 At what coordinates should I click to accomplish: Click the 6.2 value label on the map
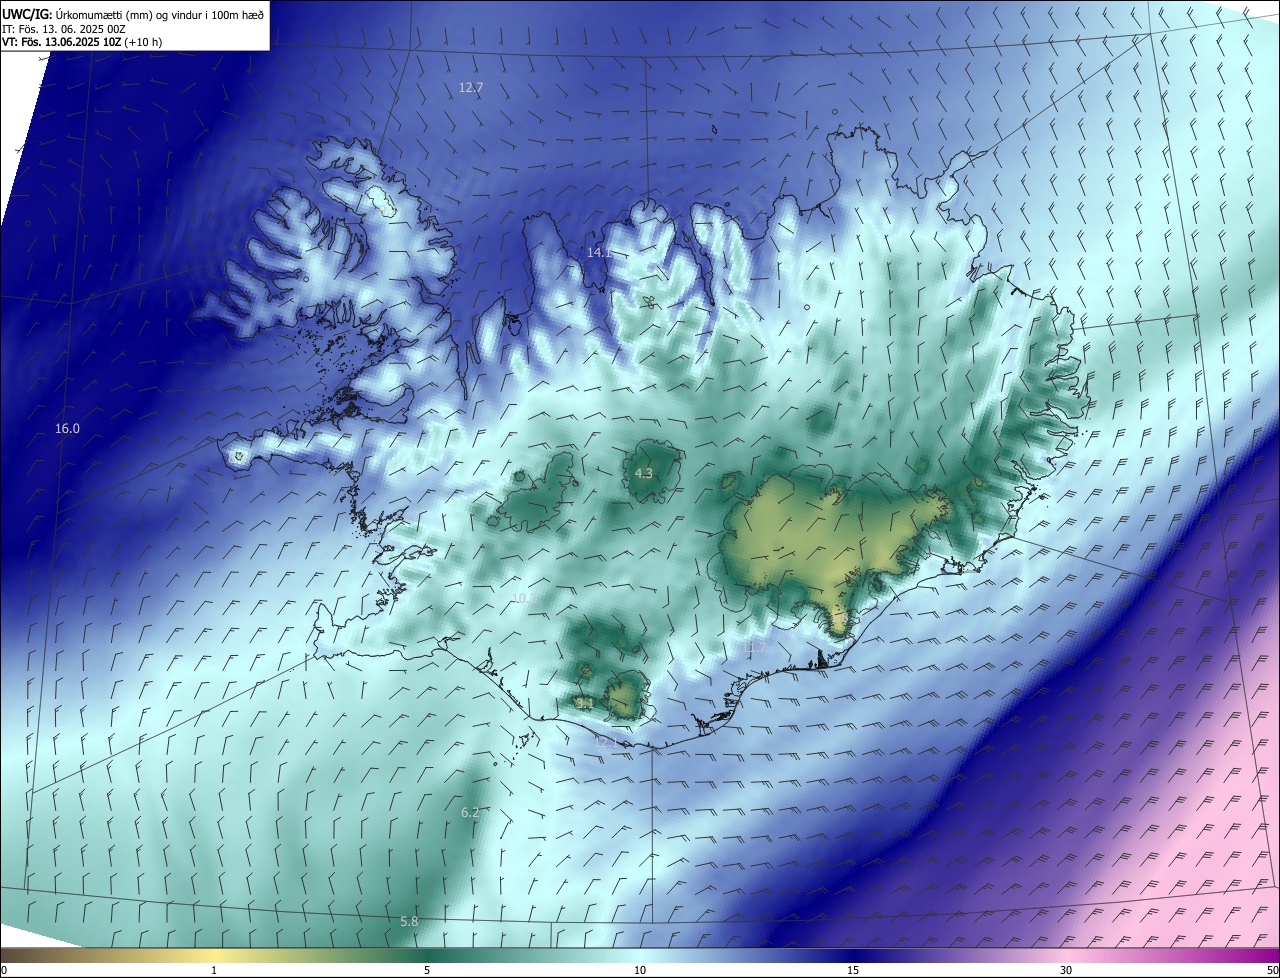coord(470,813)
